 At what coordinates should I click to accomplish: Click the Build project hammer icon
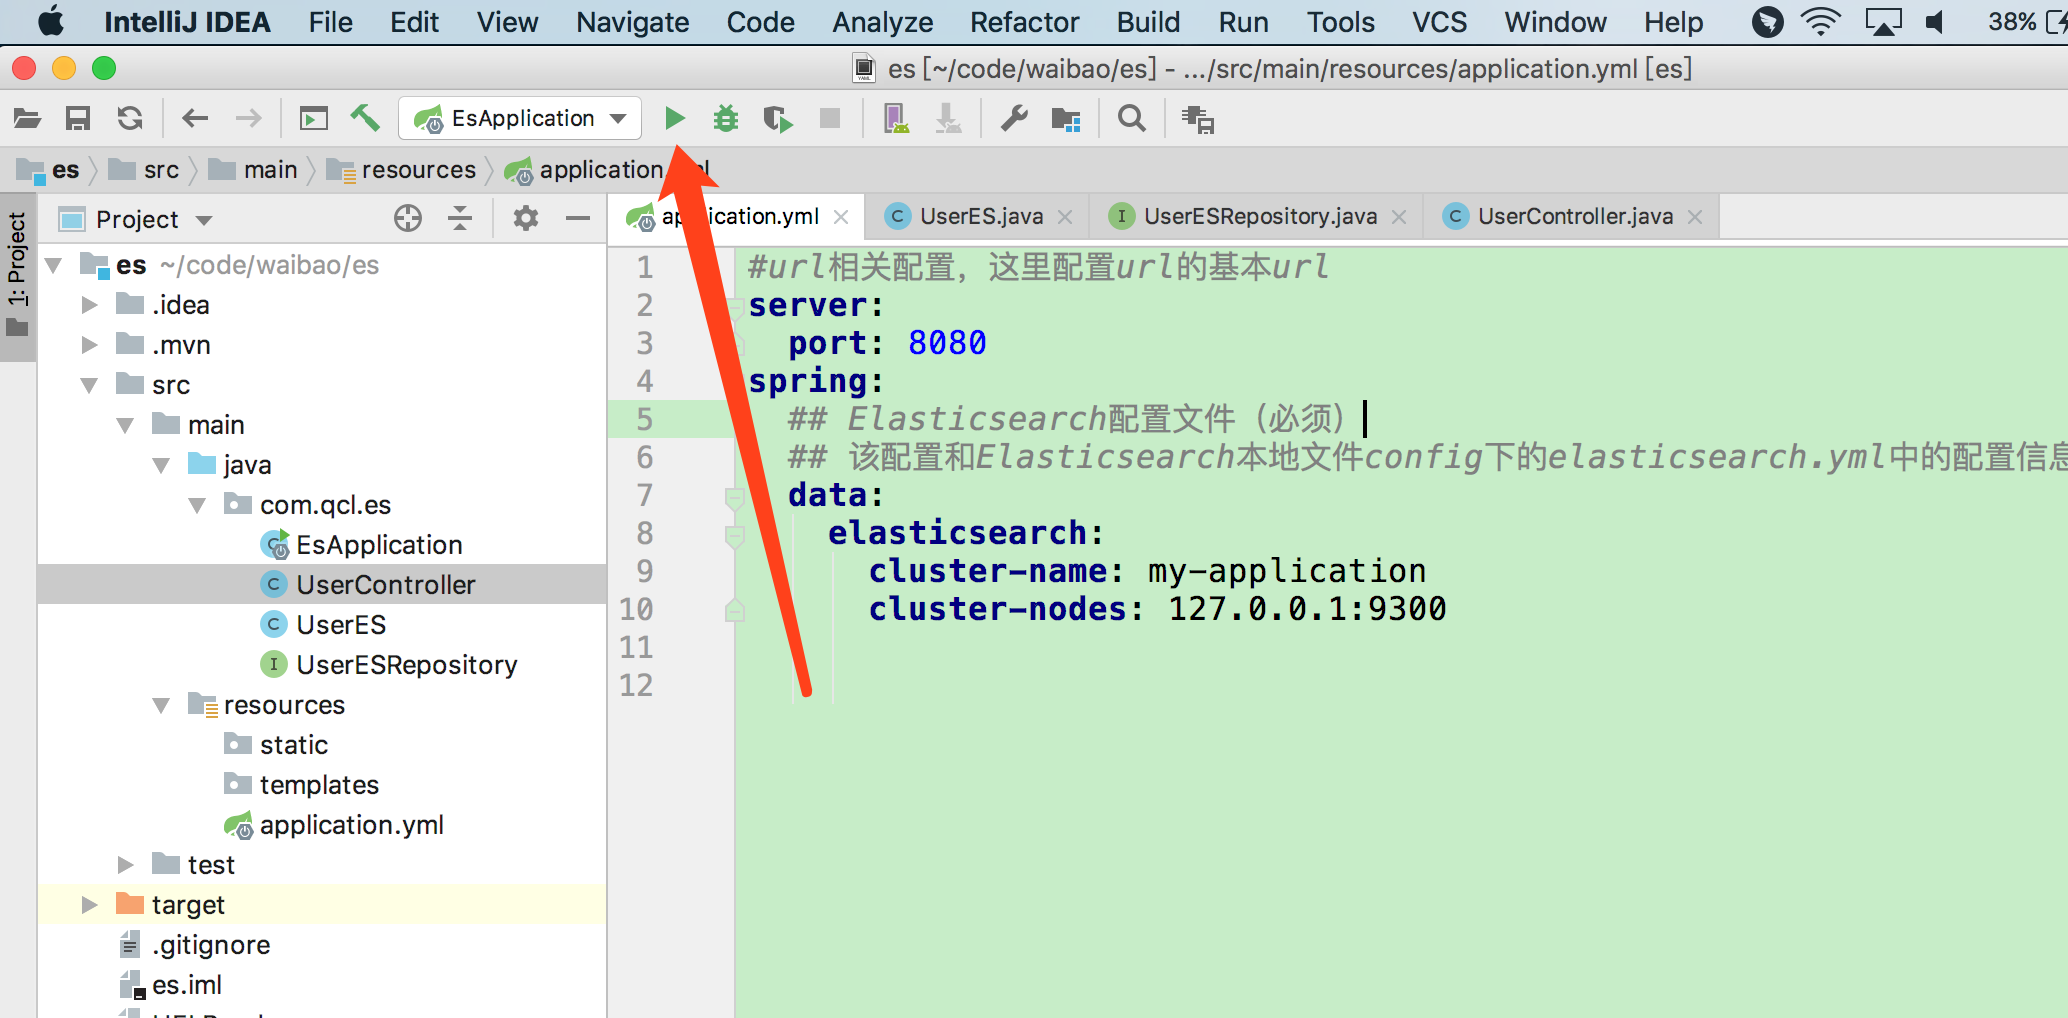(365, 118)
